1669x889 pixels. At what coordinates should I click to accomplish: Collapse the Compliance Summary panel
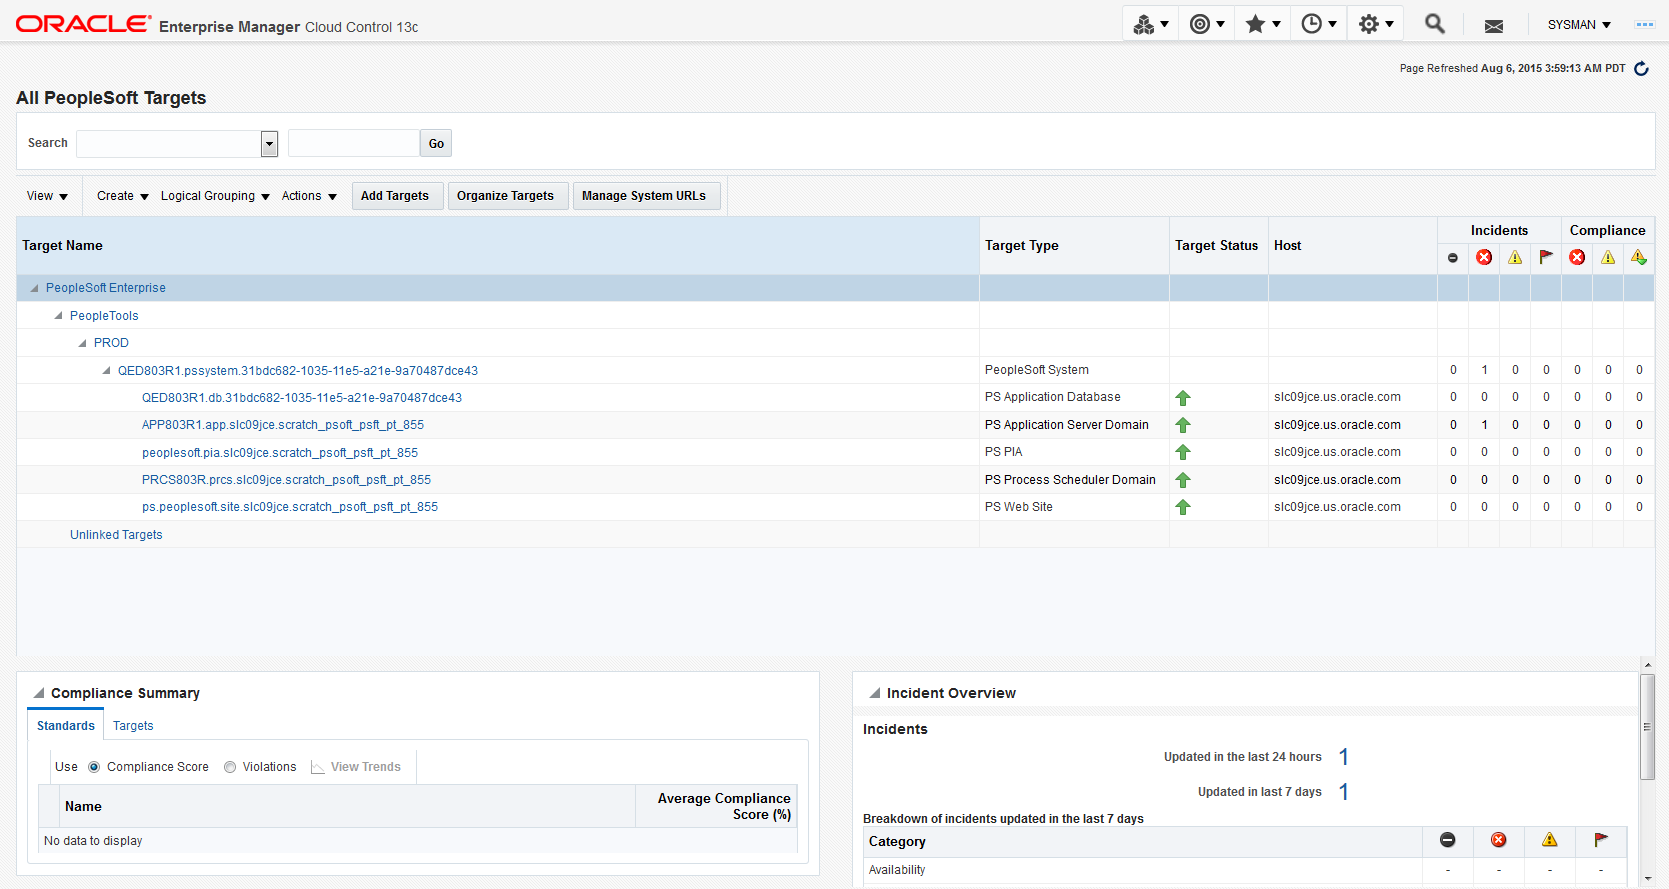tap(39, 693)
